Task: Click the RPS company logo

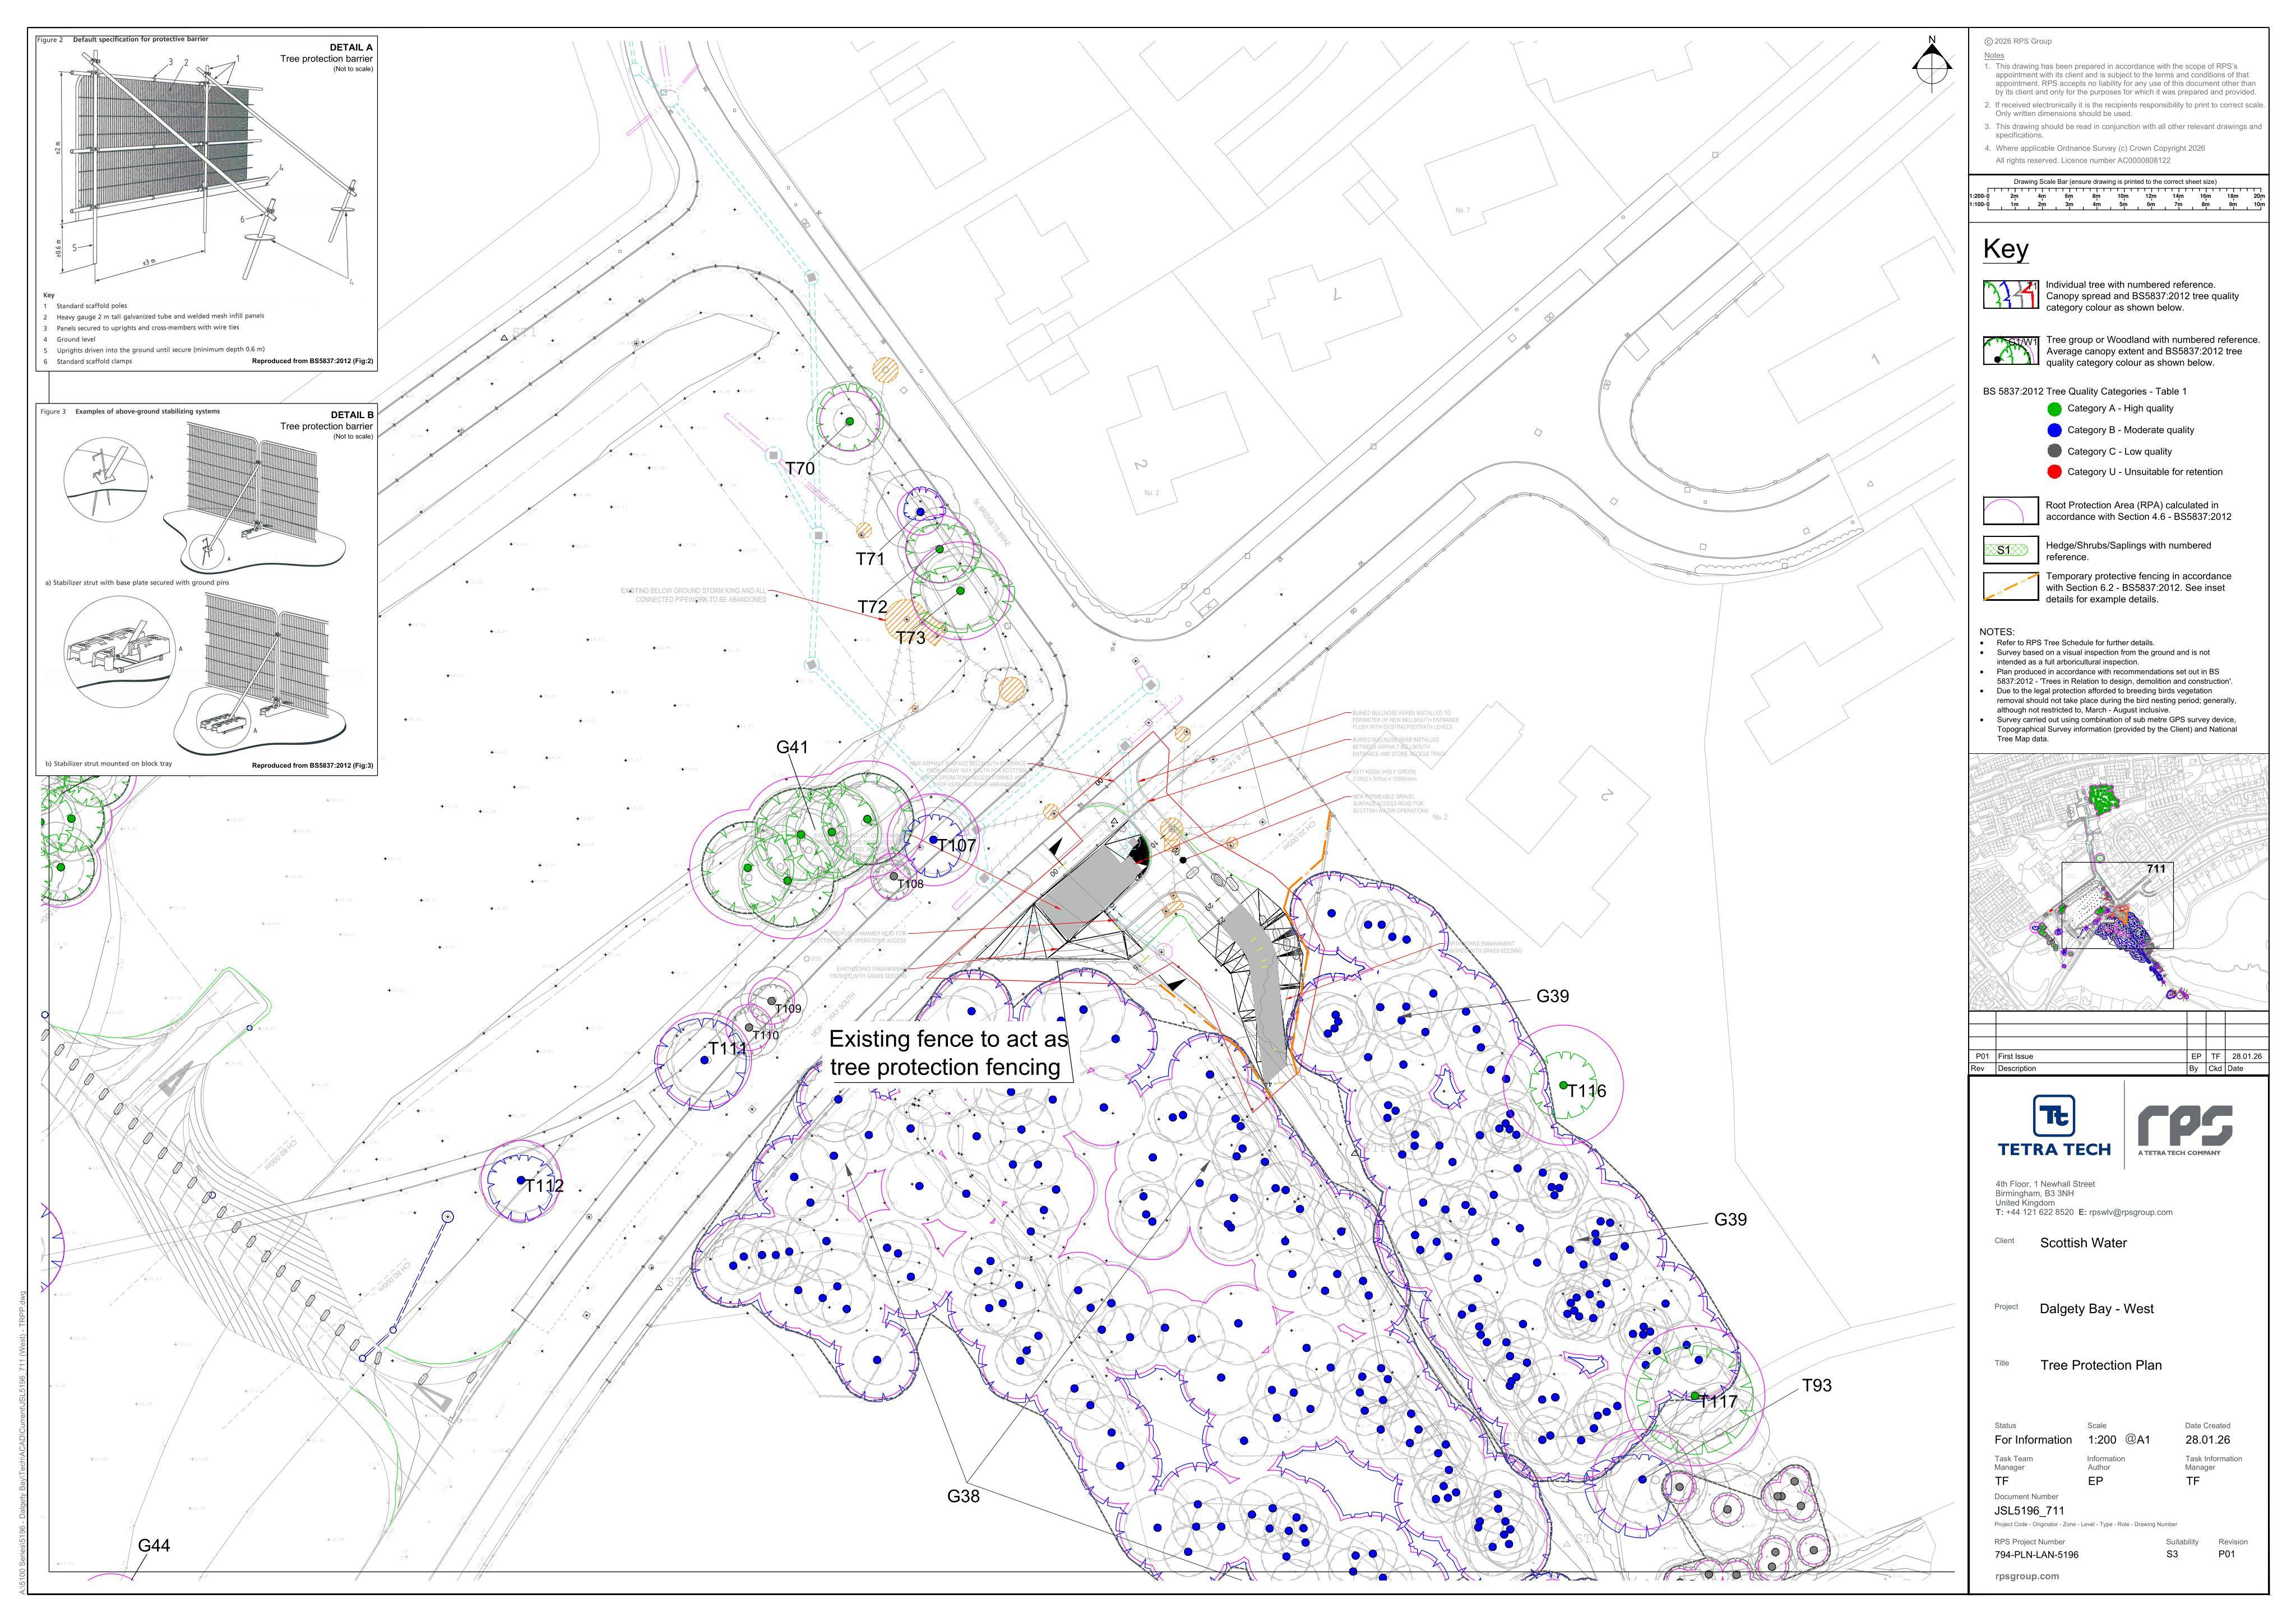Action: click(2184, 1129)
